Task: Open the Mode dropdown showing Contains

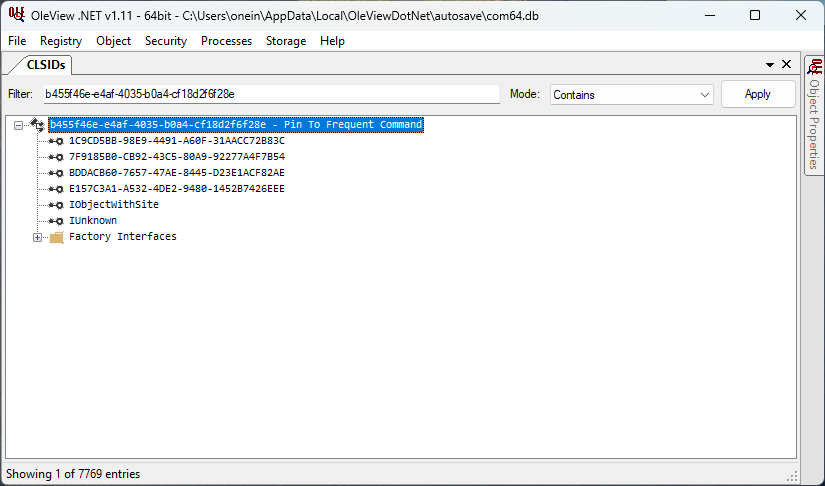Action: [x=631, y=94]
